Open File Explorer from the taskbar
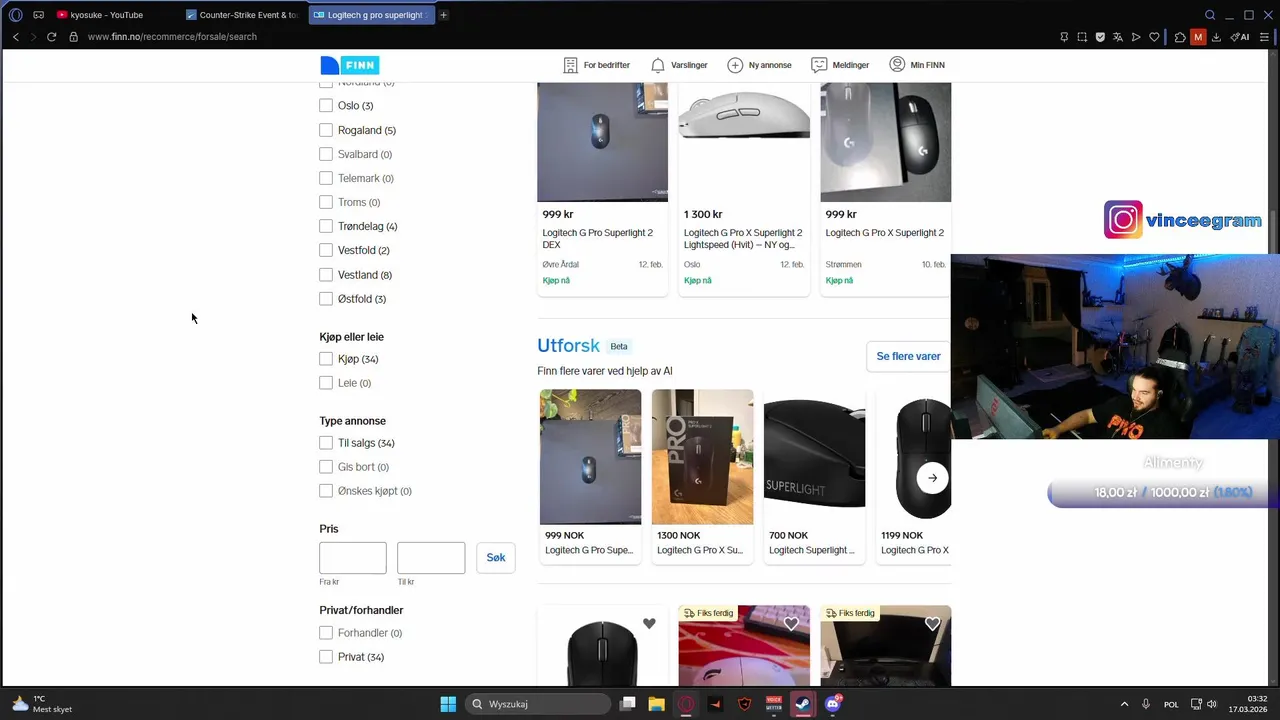The width and height of the screenshot is (1280, 720). coord(657,704)
